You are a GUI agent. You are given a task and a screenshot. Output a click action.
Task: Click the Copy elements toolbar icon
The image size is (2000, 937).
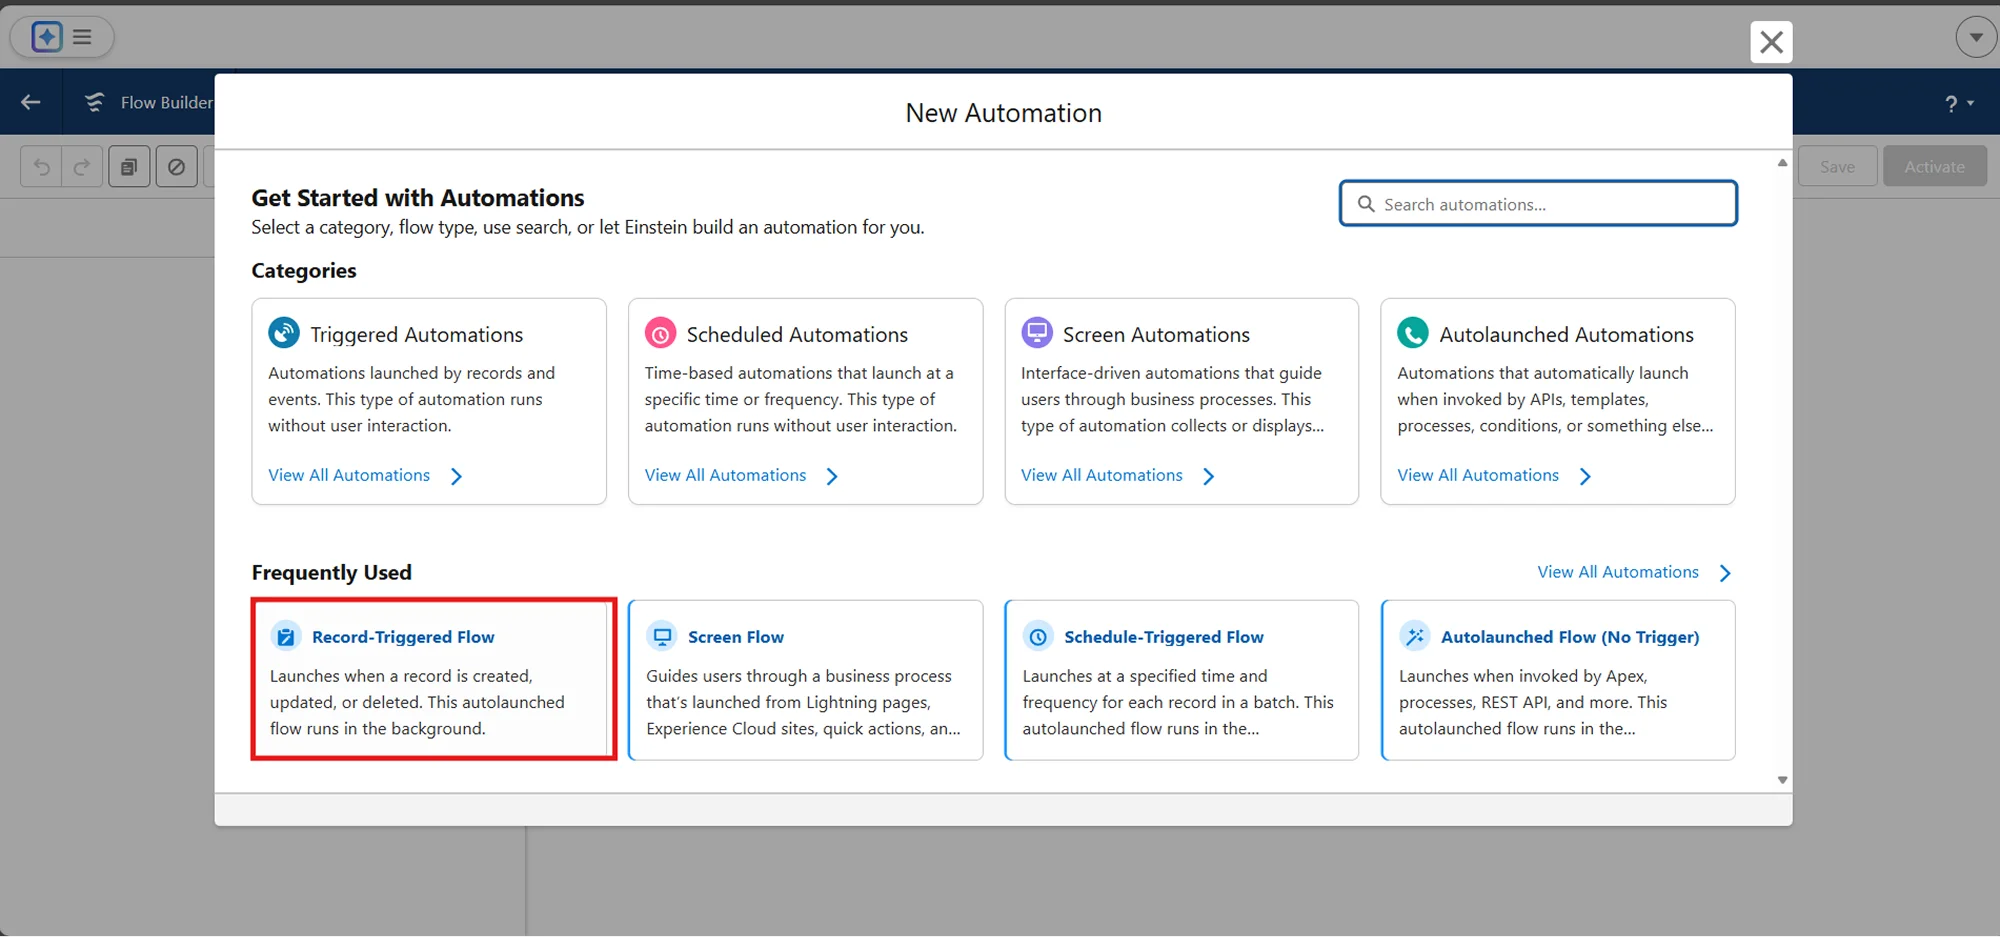(x=129, y=166)
